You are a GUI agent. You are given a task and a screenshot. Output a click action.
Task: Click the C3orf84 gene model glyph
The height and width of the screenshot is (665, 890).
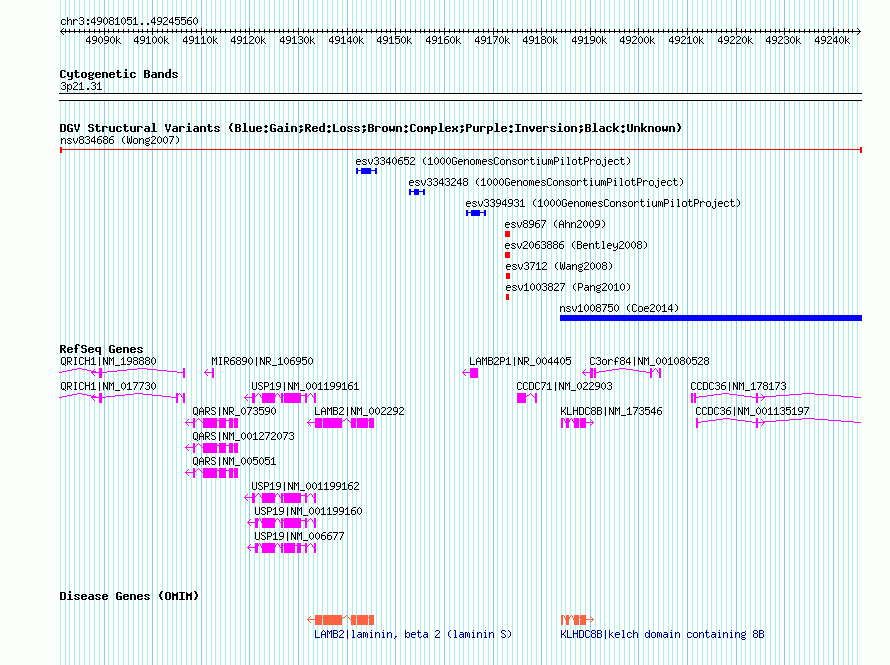(x=622, y=373)
